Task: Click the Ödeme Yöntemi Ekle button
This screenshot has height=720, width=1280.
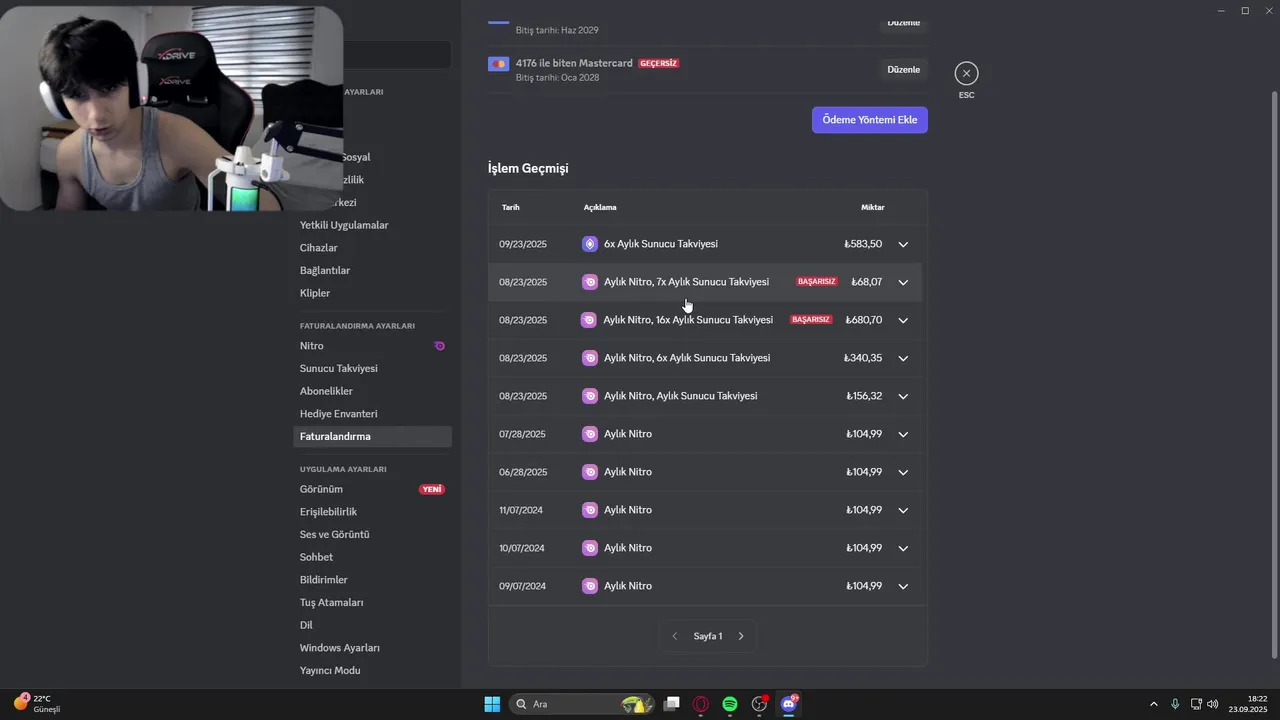Action: click(x=870, y=120)
